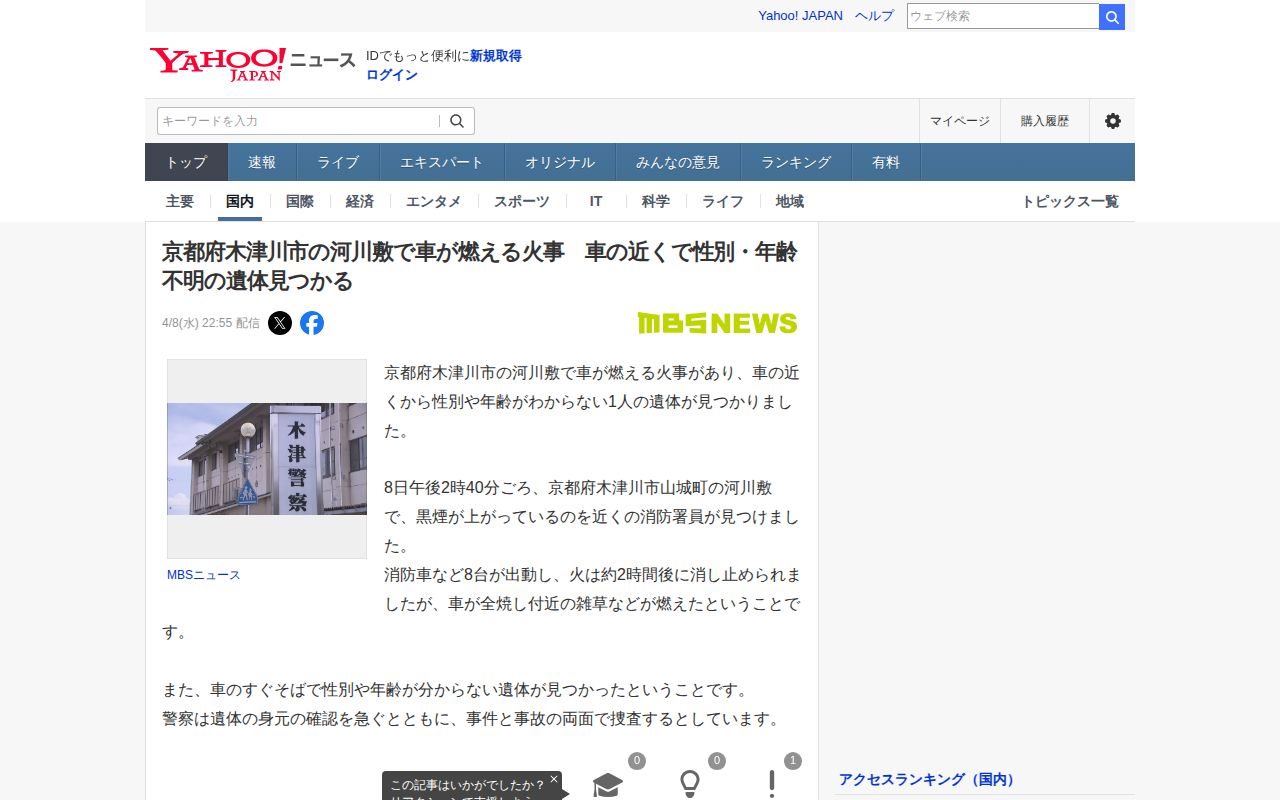
Task: Click the MBS NEWS logo
Action: 717,323
